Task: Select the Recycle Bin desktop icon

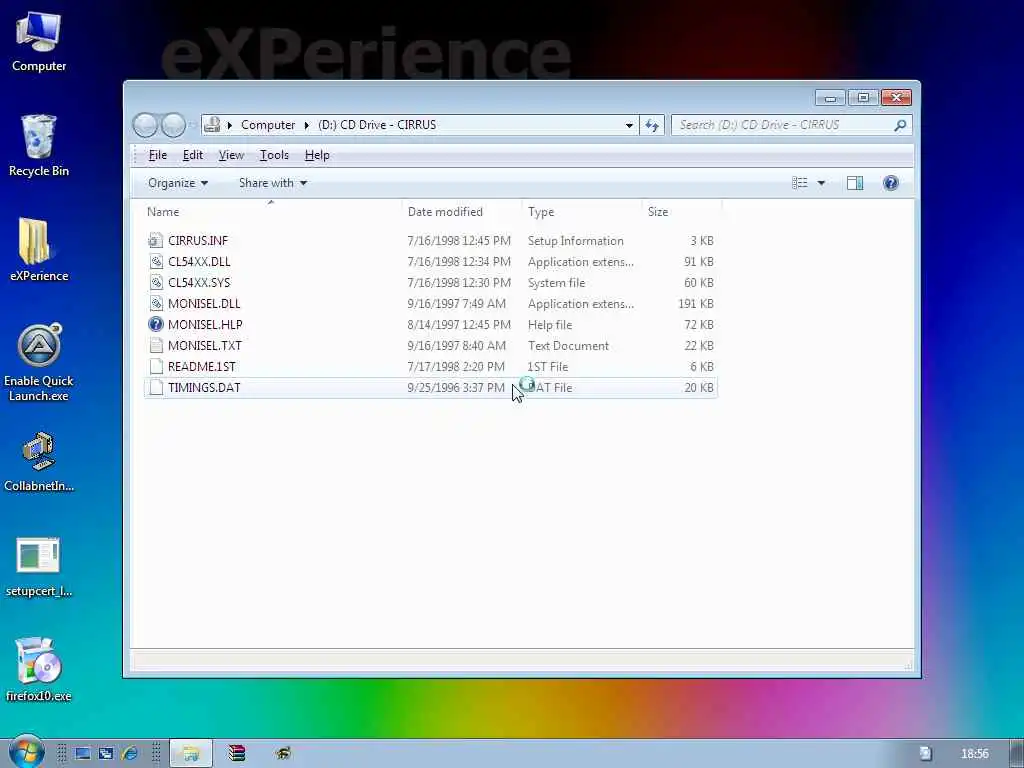Action: [x=39, y=145]
